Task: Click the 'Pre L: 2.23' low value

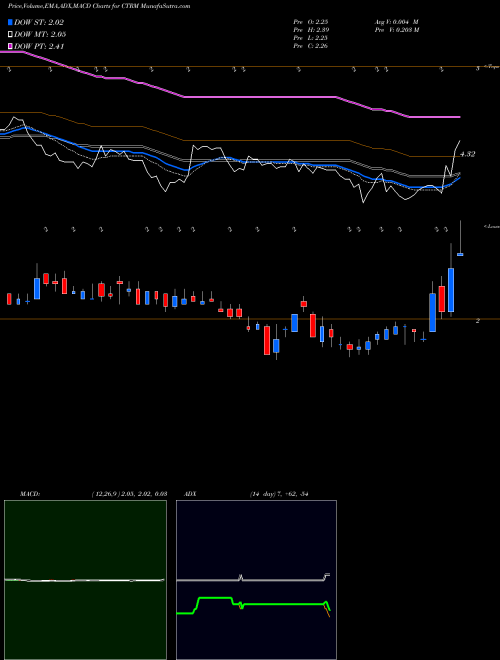Action: click(x=311, y=38)
